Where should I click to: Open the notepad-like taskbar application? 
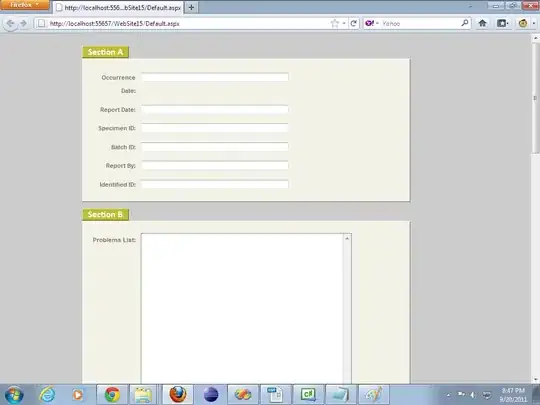point(340,395)
